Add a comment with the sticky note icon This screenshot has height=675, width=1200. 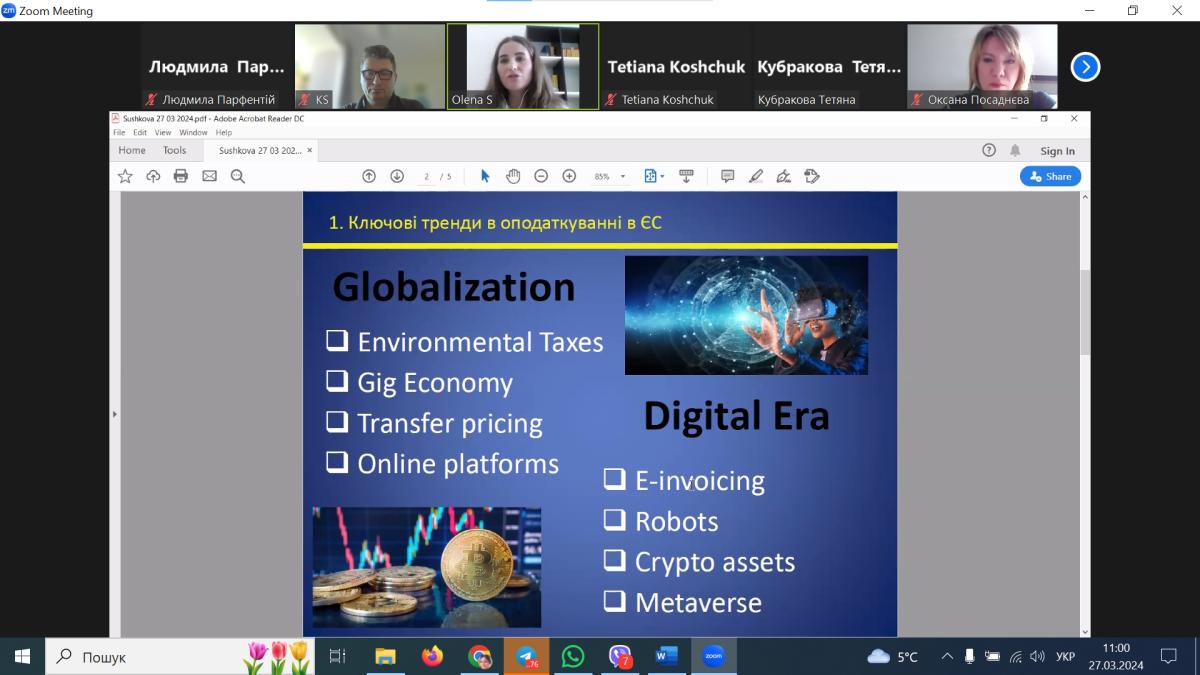click(x=727, y=176)
